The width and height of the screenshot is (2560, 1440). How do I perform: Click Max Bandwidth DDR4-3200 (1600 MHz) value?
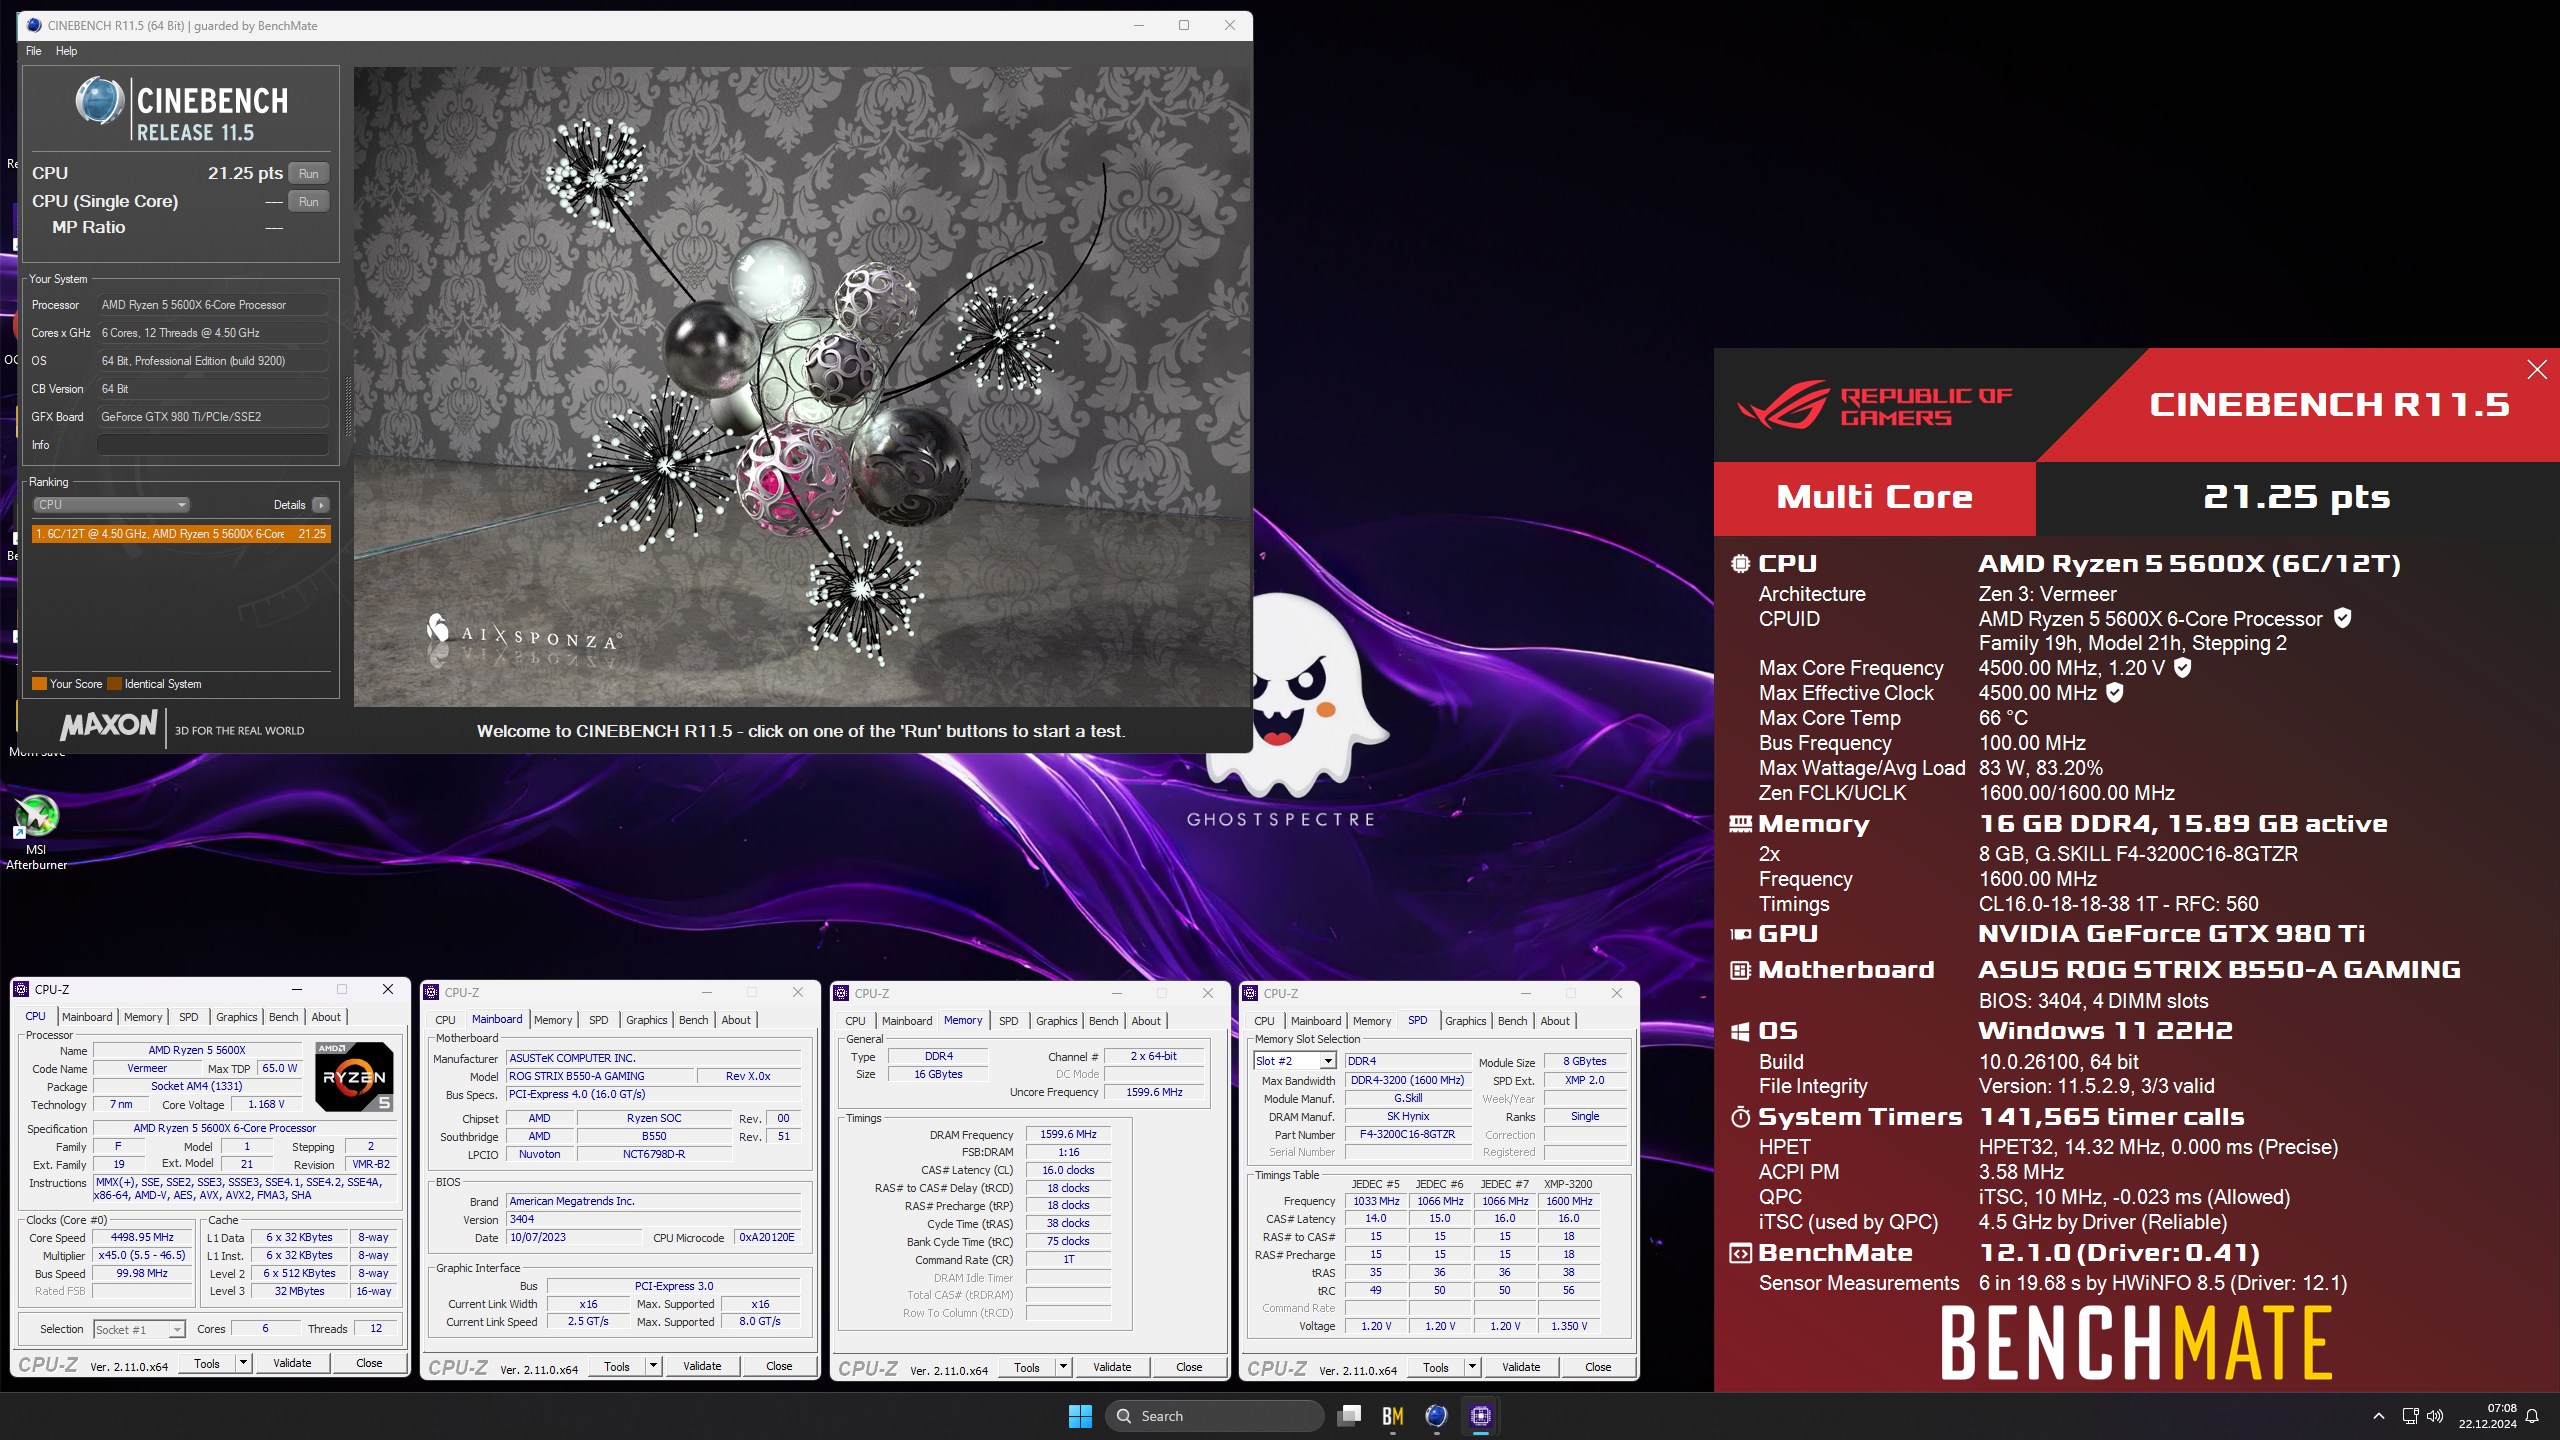pyautogui.click(x=1407, y=1080)
